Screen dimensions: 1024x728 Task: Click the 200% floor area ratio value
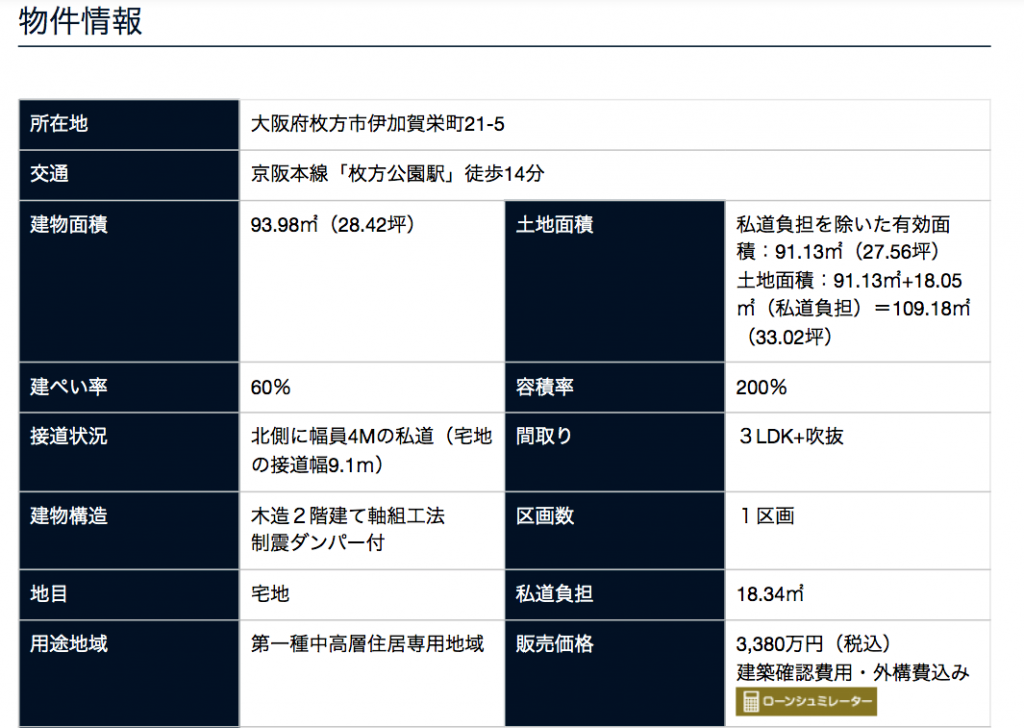click(762, 387)
